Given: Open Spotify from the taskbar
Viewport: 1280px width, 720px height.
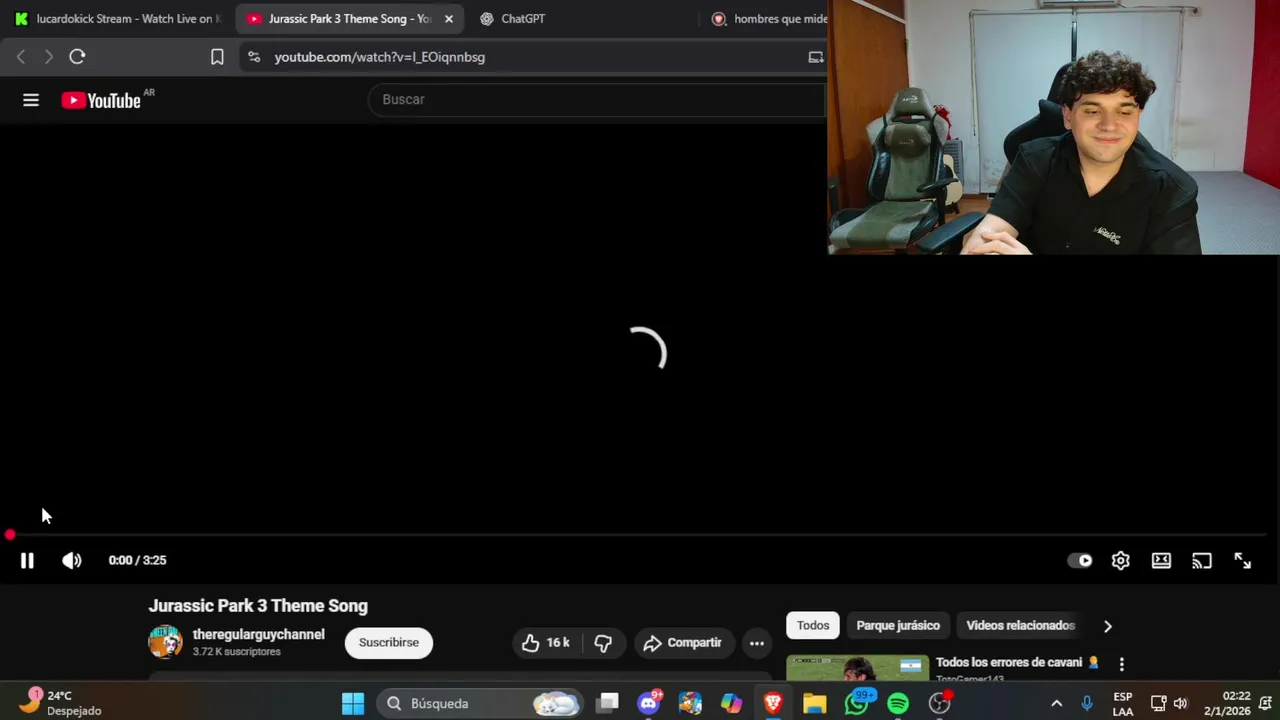Looking at the screenshot, I should point(898,704).
